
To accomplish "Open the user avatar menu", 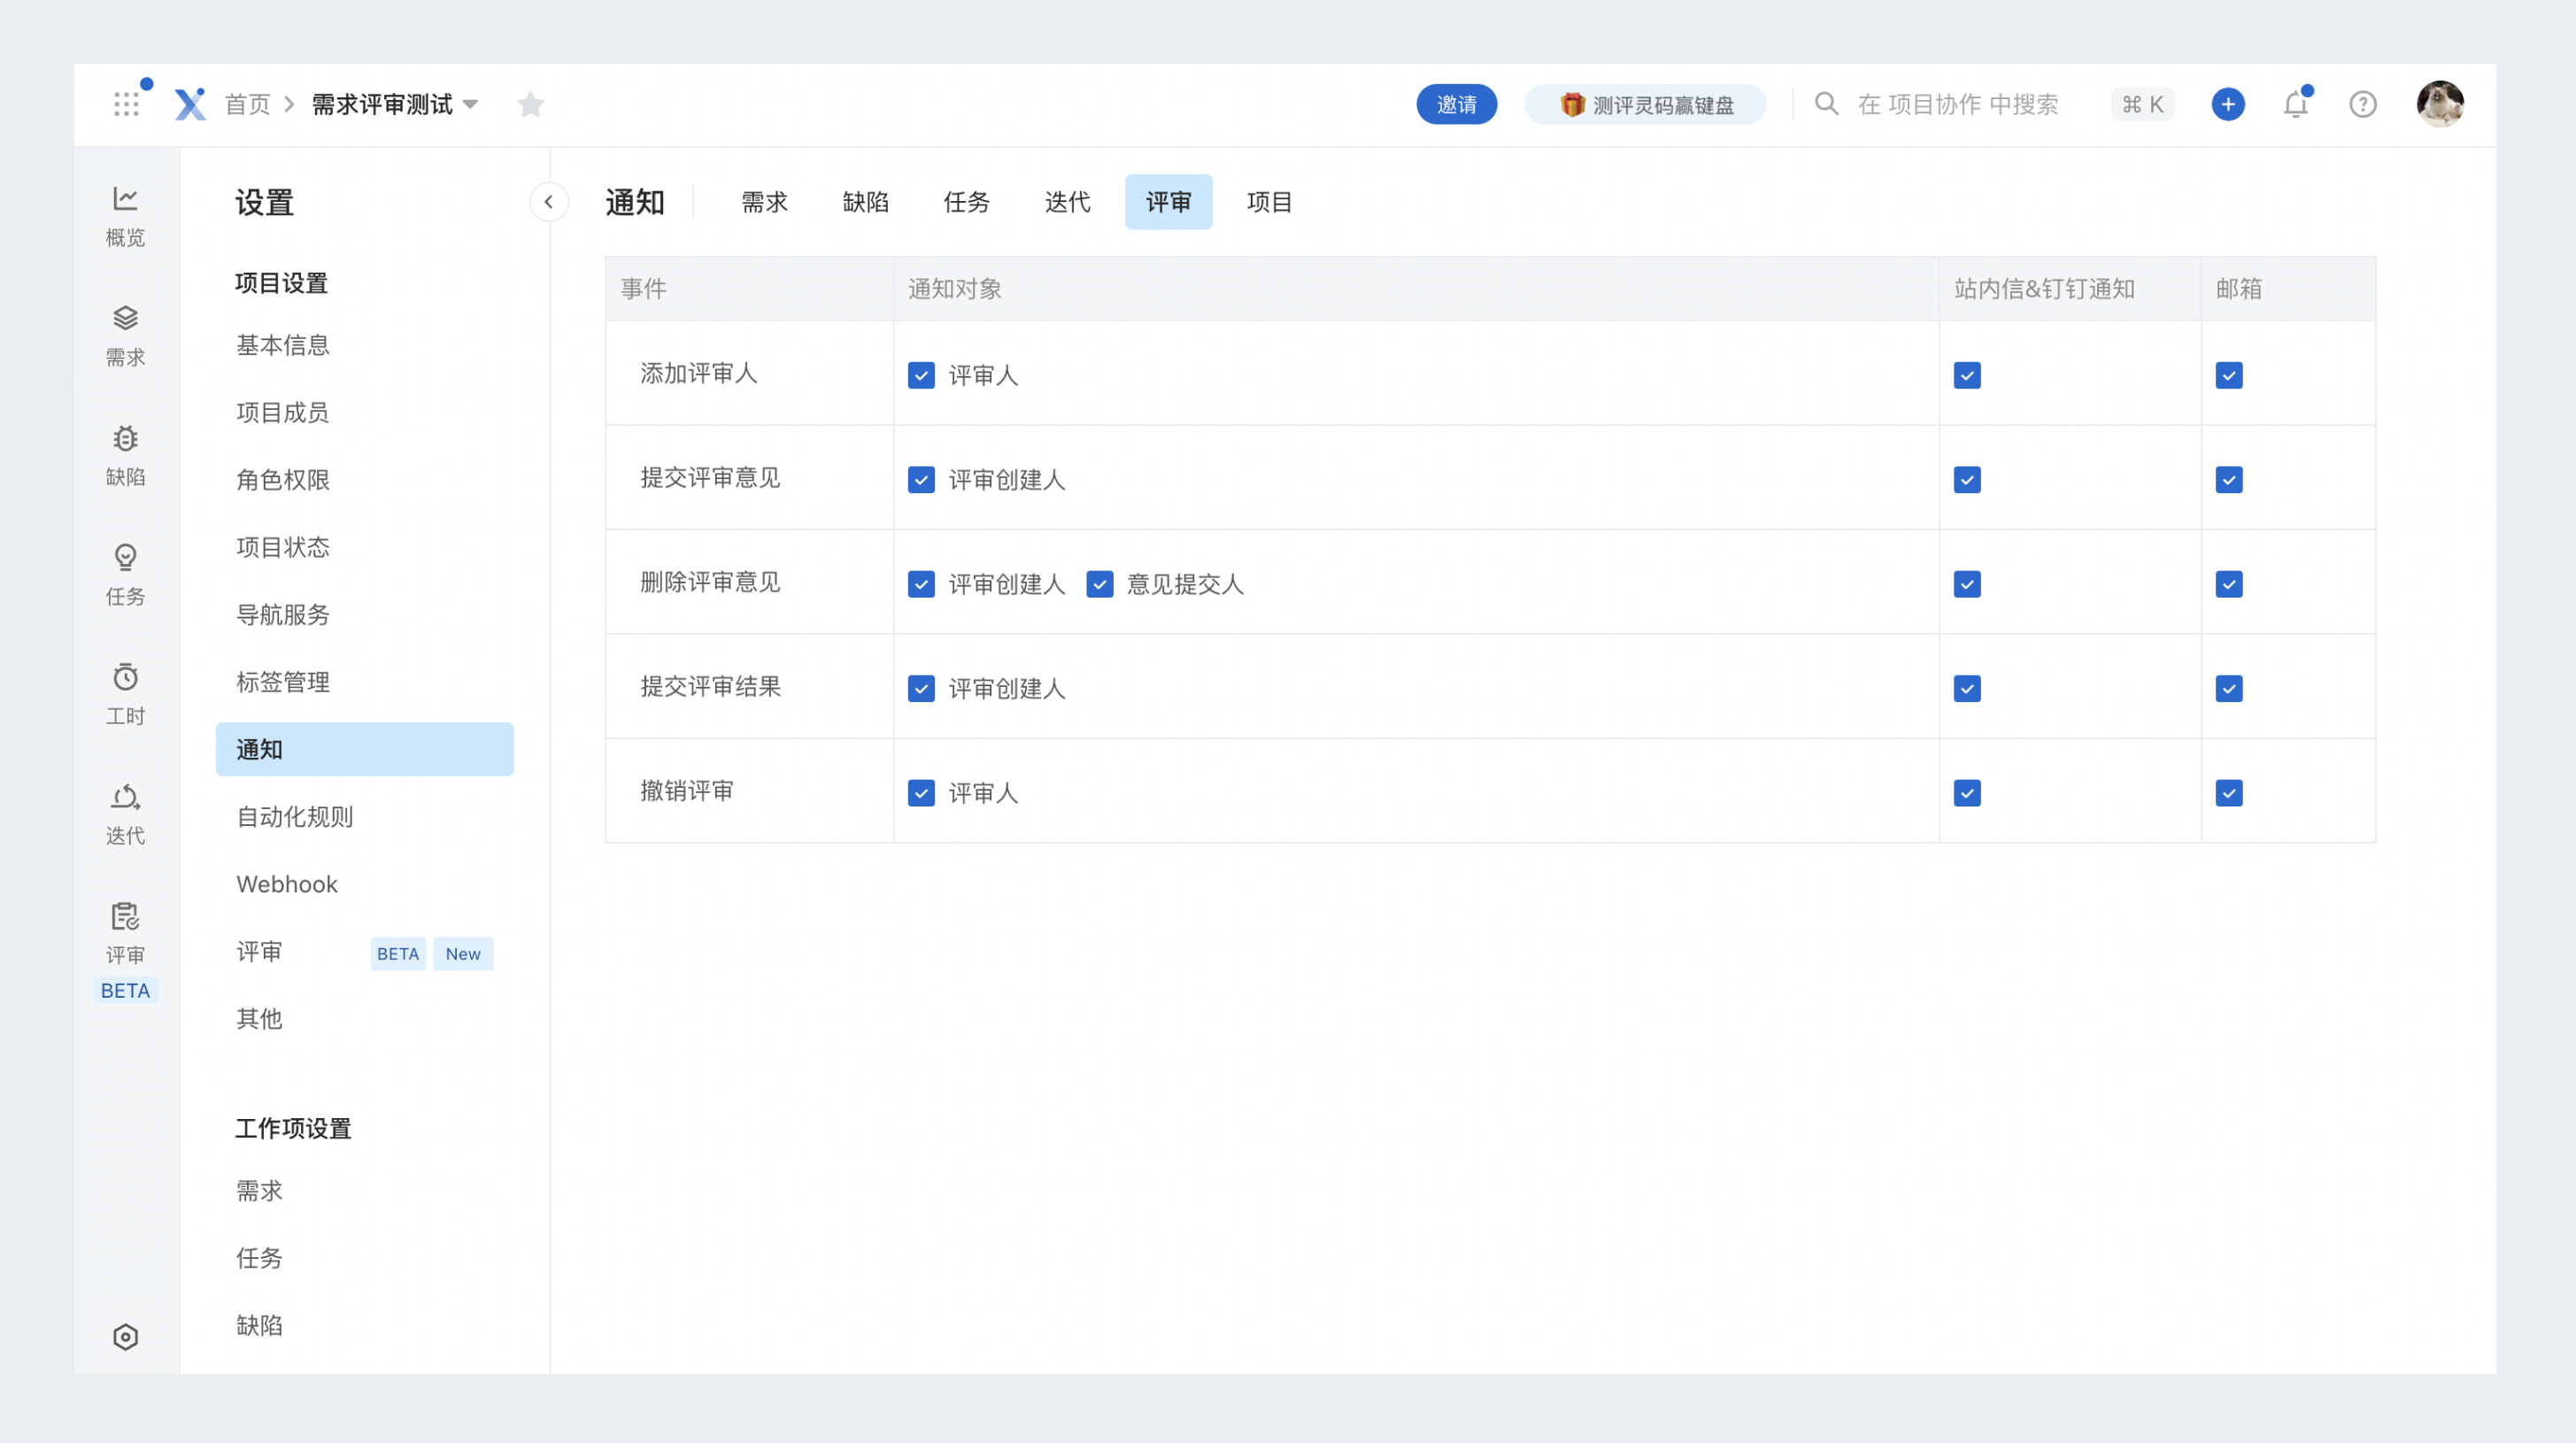I will (x=2439, y=104).
